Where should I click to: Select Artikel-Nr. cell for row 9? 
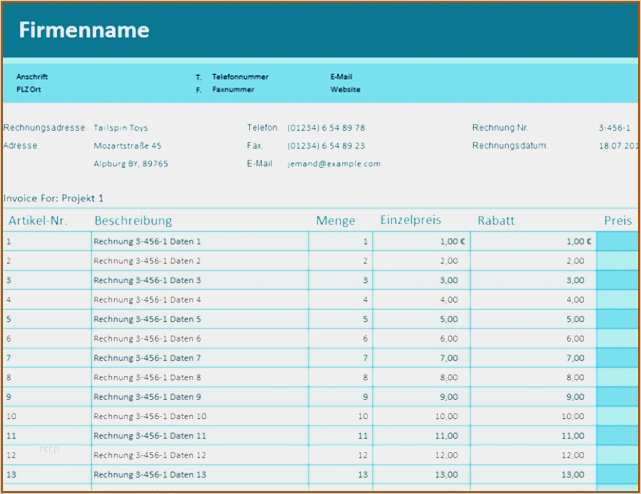(47, 397)
